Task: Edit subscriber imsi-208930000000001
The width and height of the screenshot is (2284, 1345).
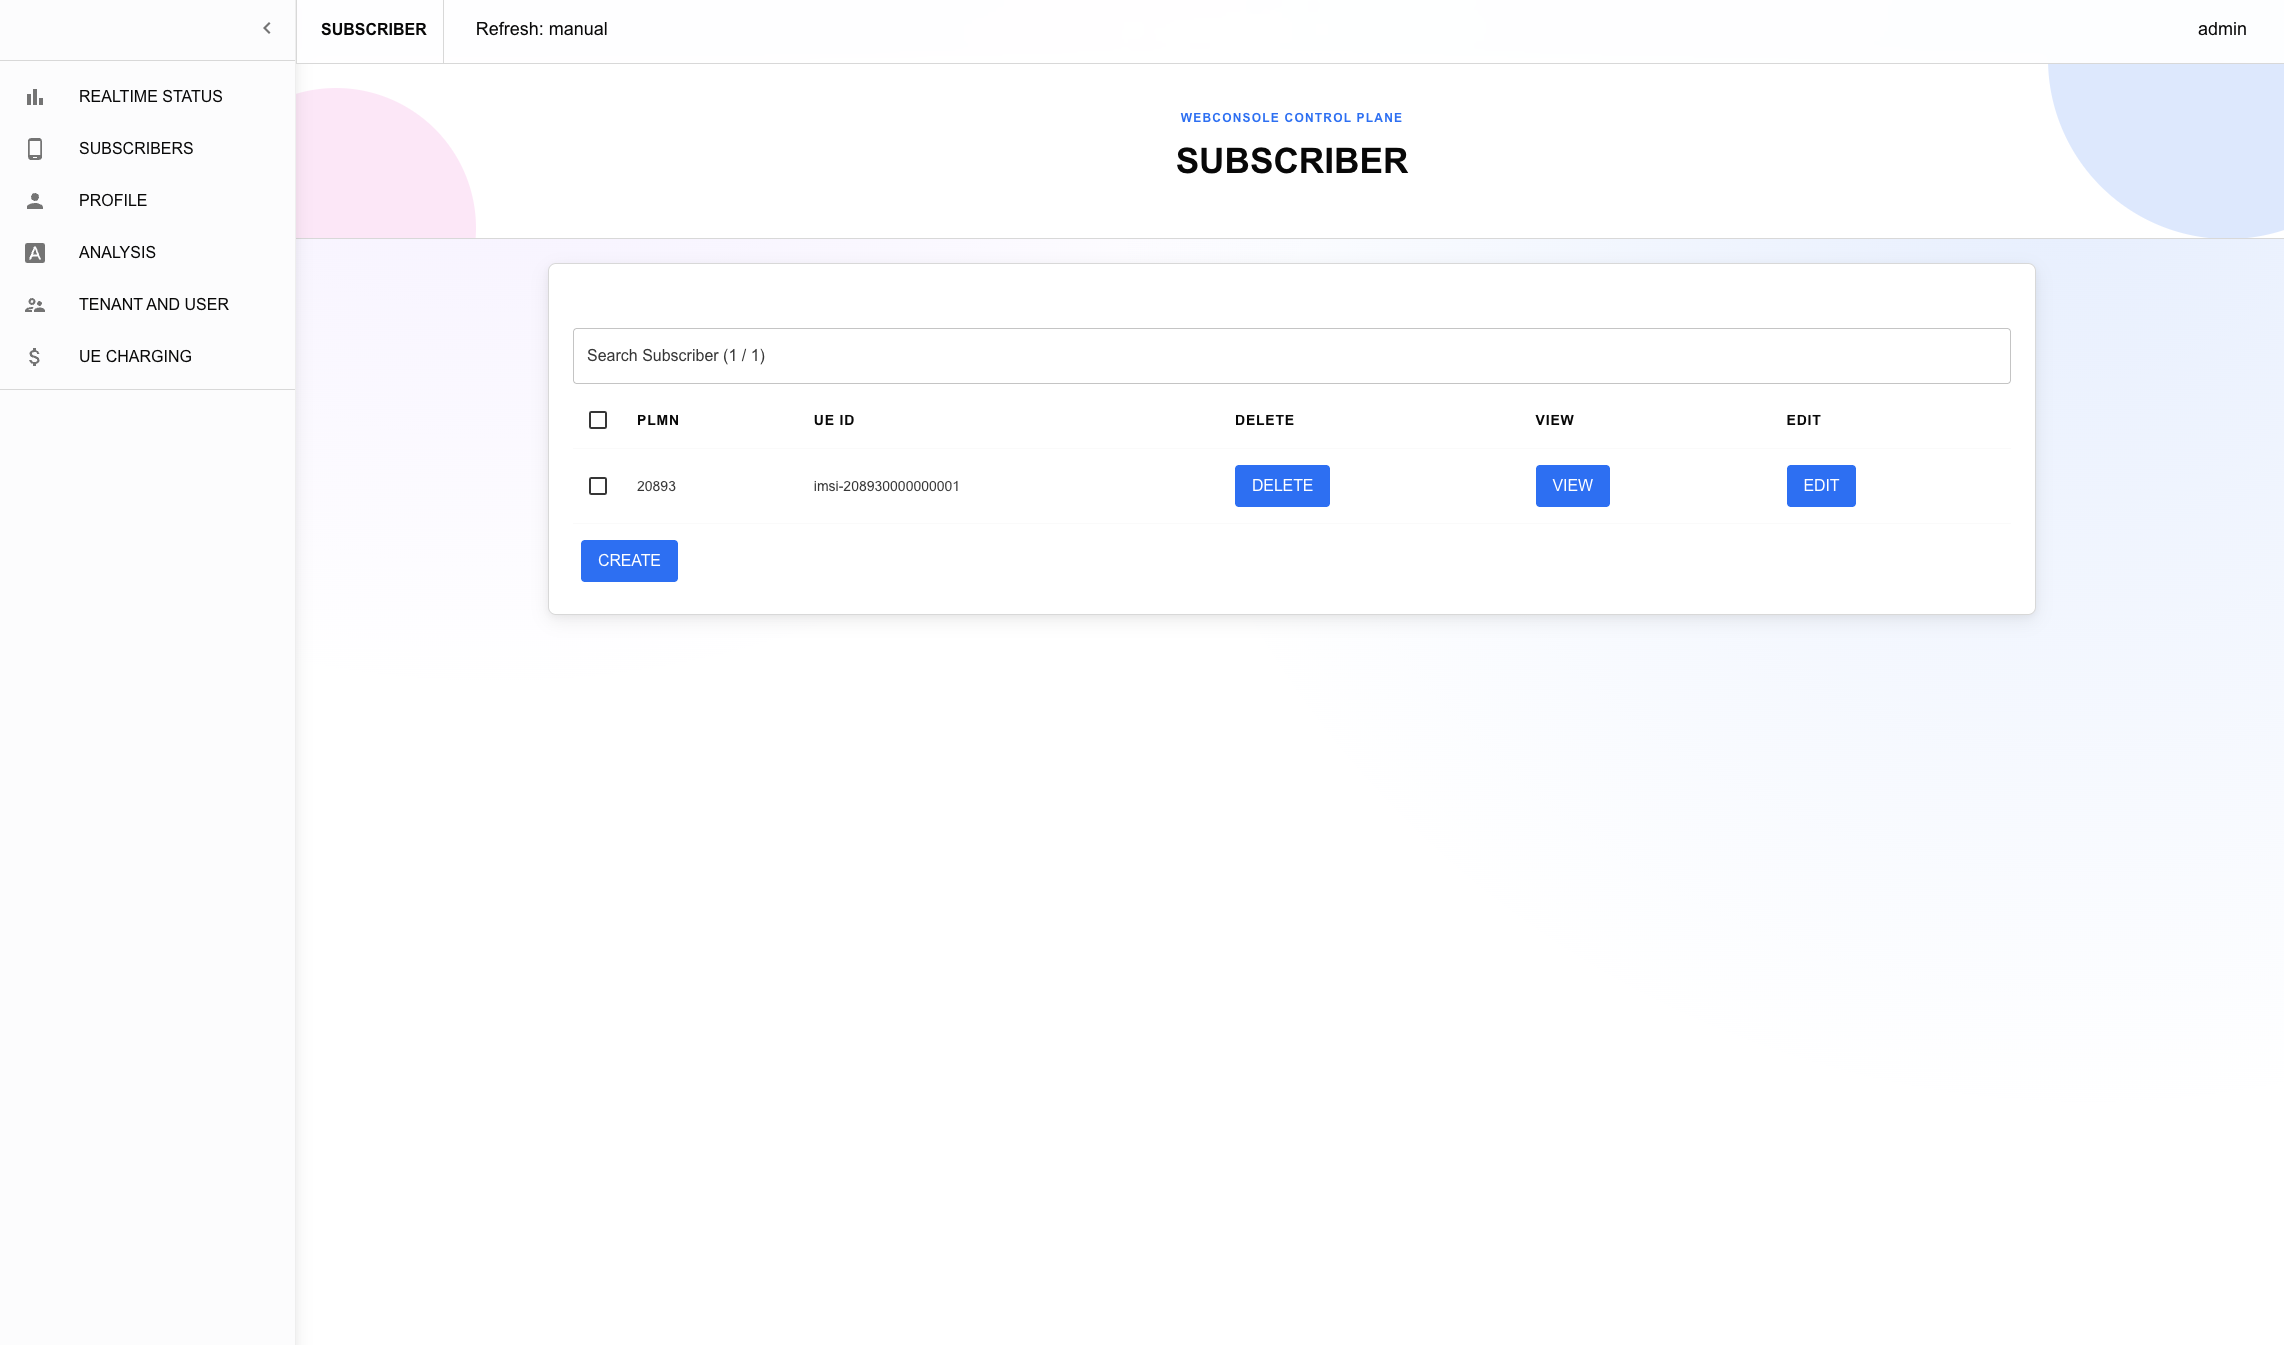Action: tap(1821, 486)
